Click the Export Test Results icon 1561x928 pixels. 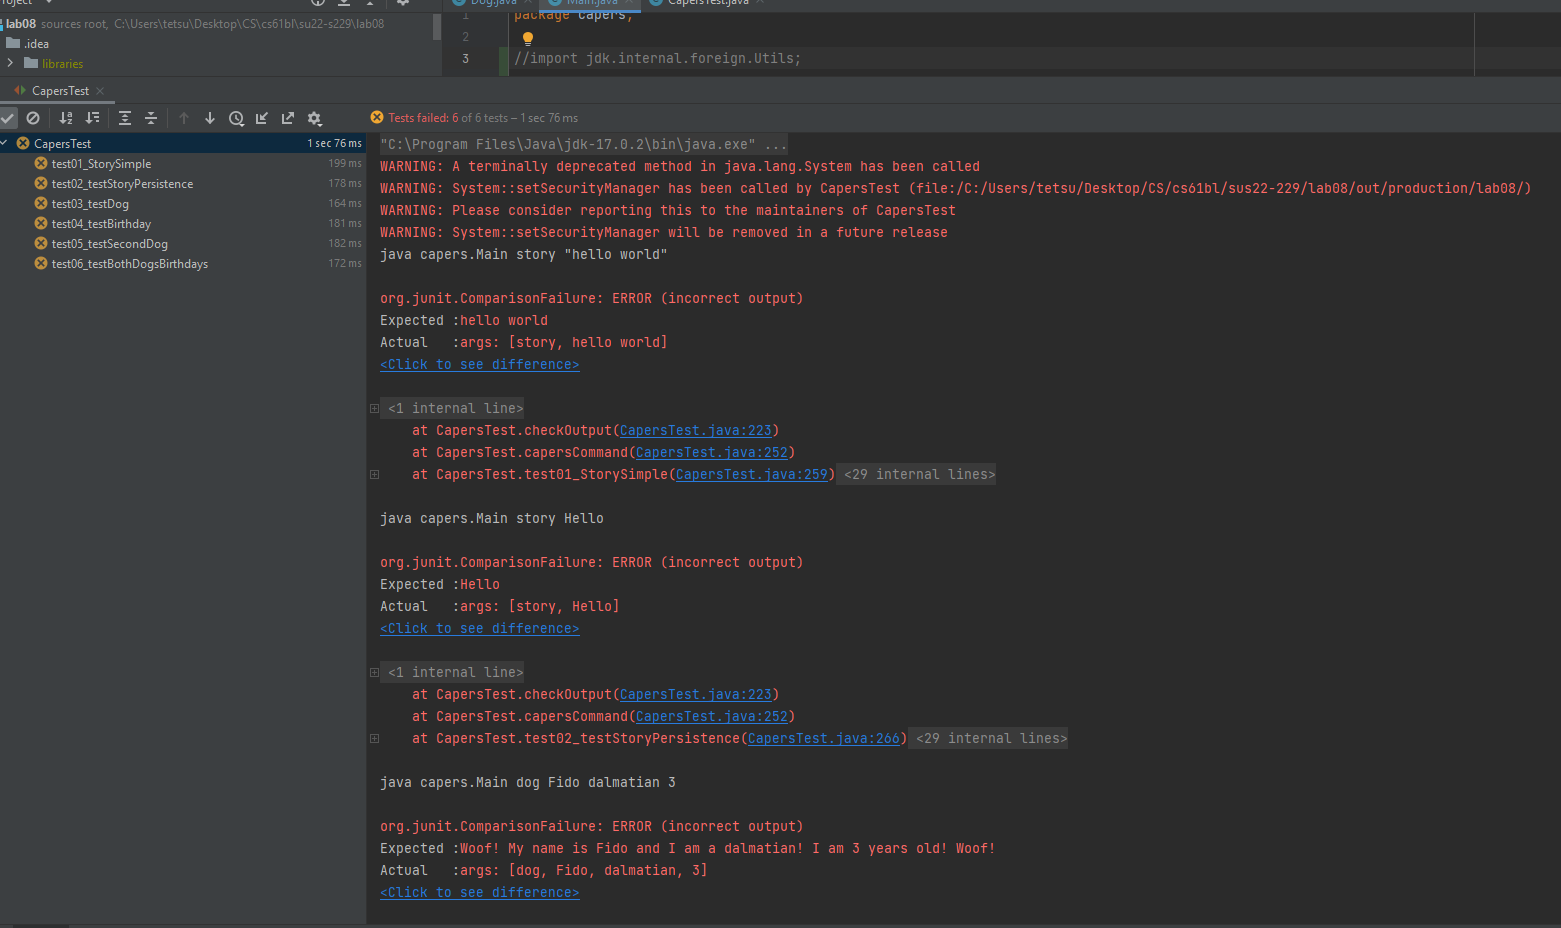[x=288, y=118]
